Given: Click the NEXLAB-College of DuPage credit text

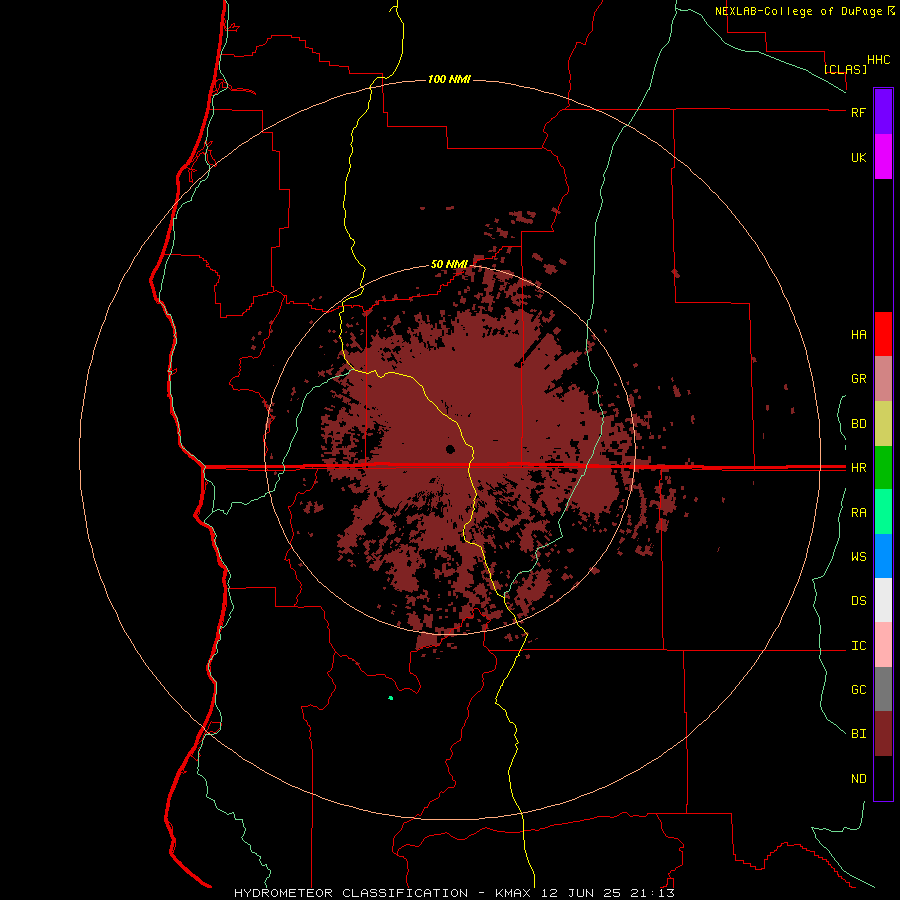Looking at the screenshot, I should (x=800, y=11).
